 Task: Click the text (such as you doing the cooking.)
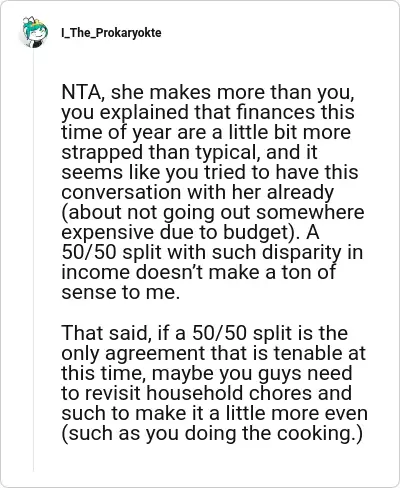coord(212,433)
